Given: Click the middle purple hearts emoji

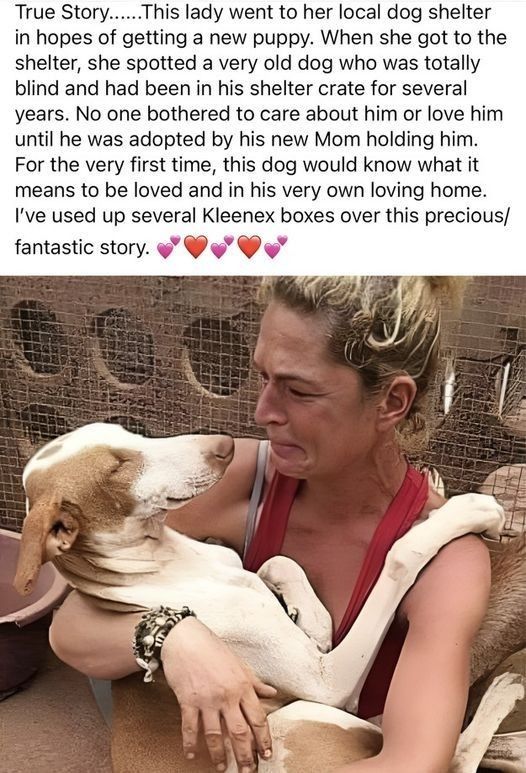Looking at the screenshot, I should (222, 247).
